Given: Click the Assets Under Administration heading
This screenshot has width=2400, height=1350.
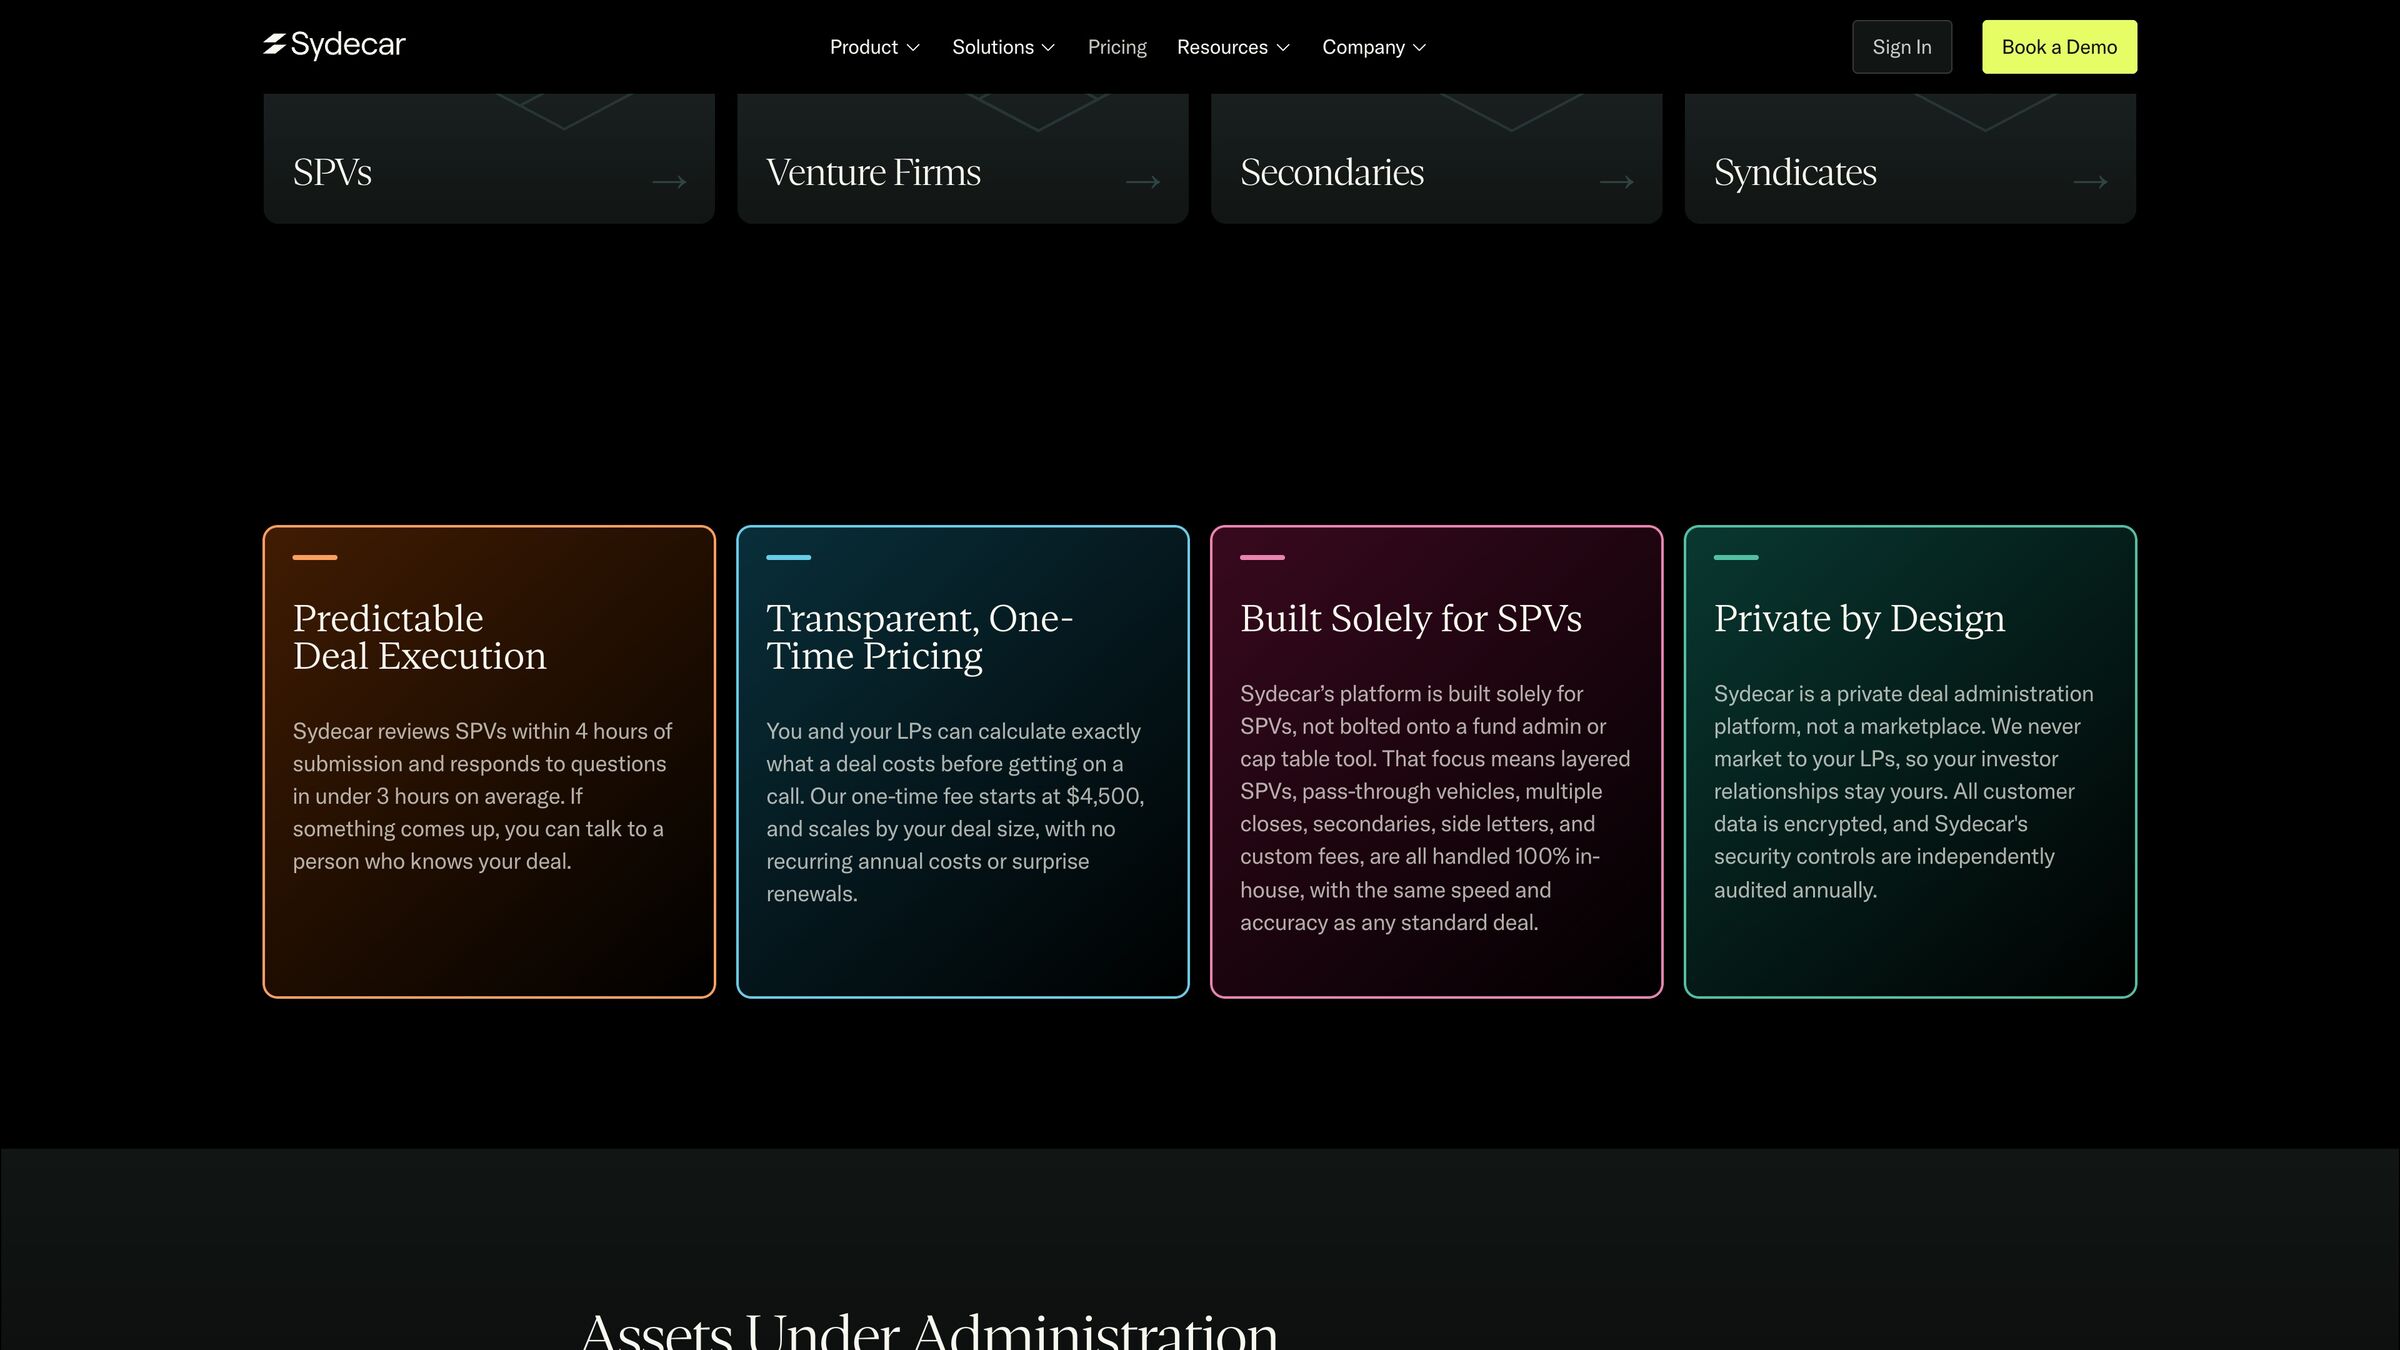Looking at the screenshot, I should (929, 1330).
